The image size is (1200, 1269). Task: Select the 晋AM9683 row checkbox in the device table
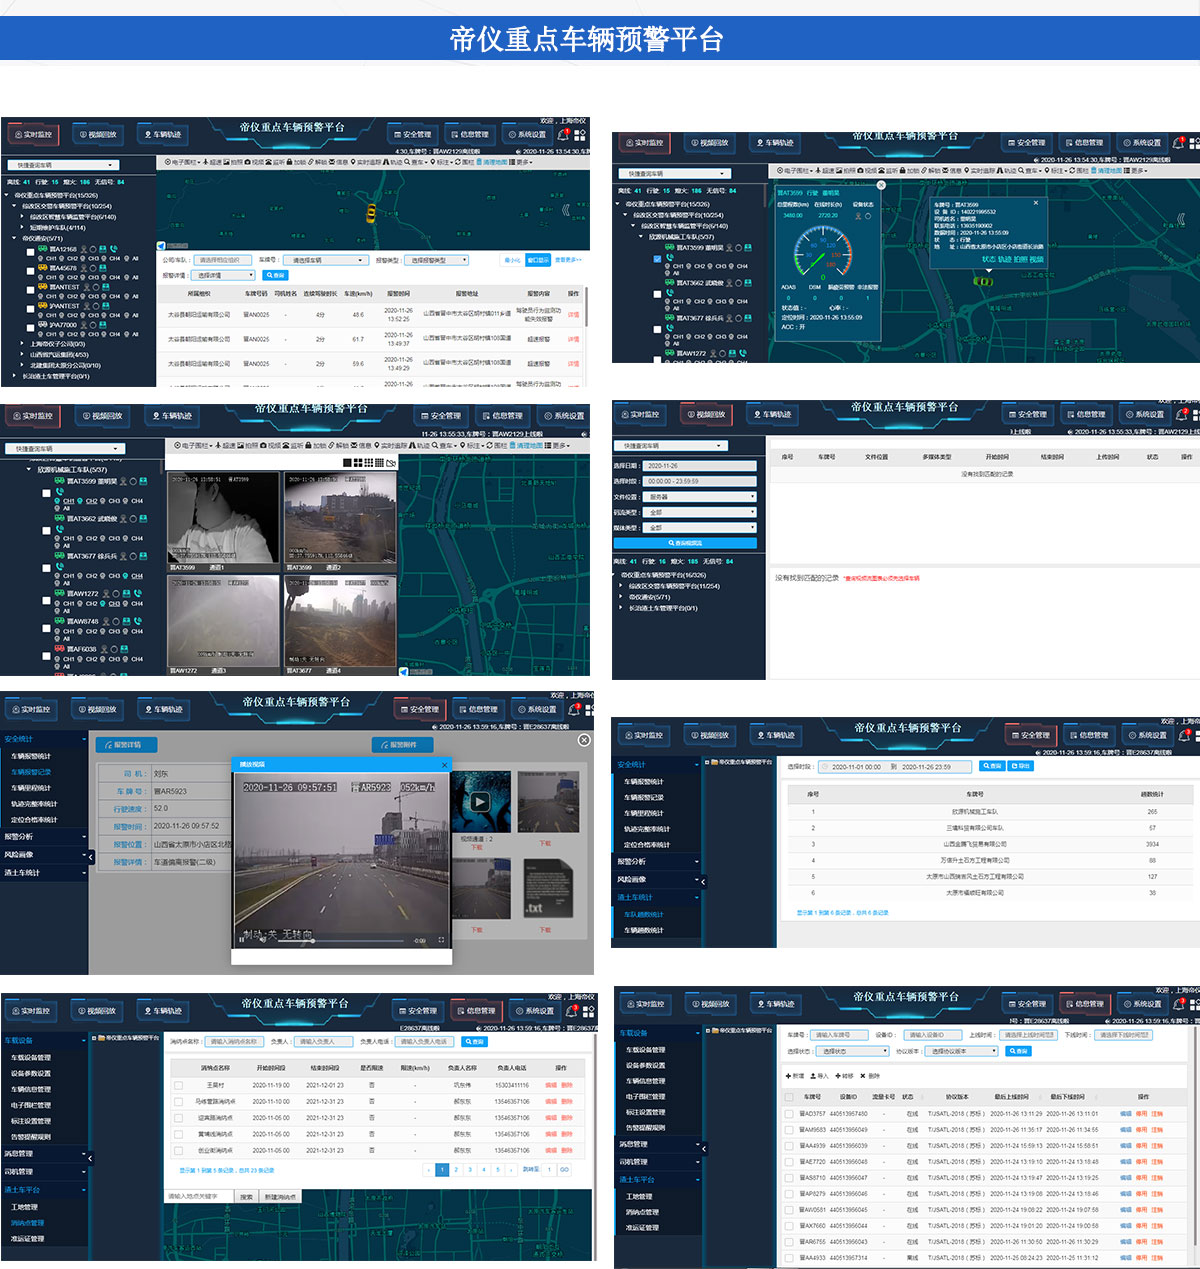coord(789,1130)
